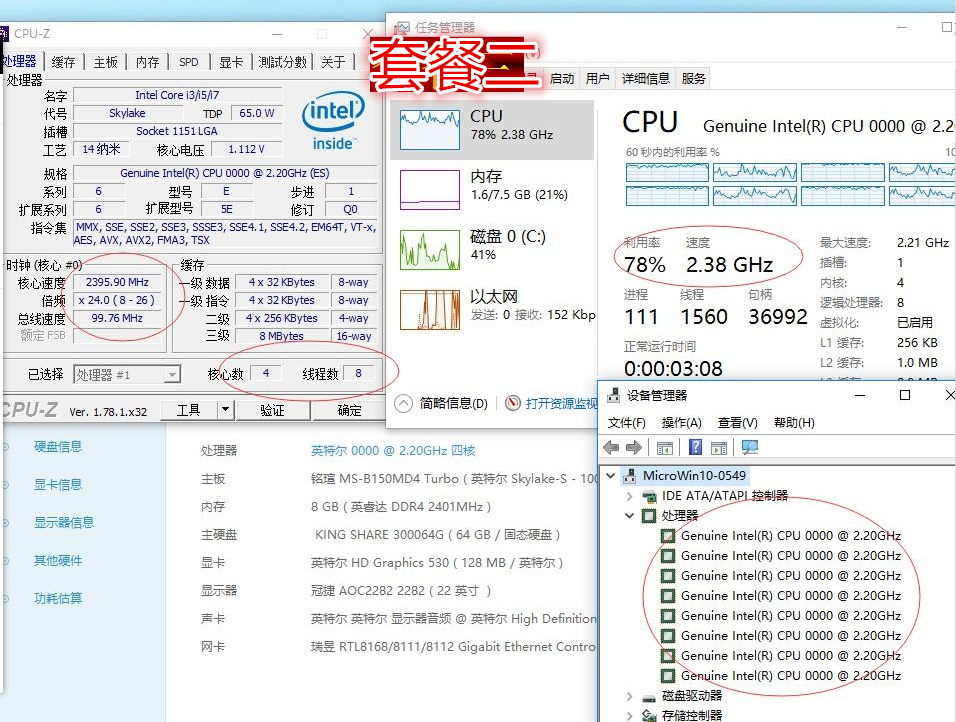Open the 关于 tab in CPU-Z
Screen dimensions: 956x722
tap(333, 62)
